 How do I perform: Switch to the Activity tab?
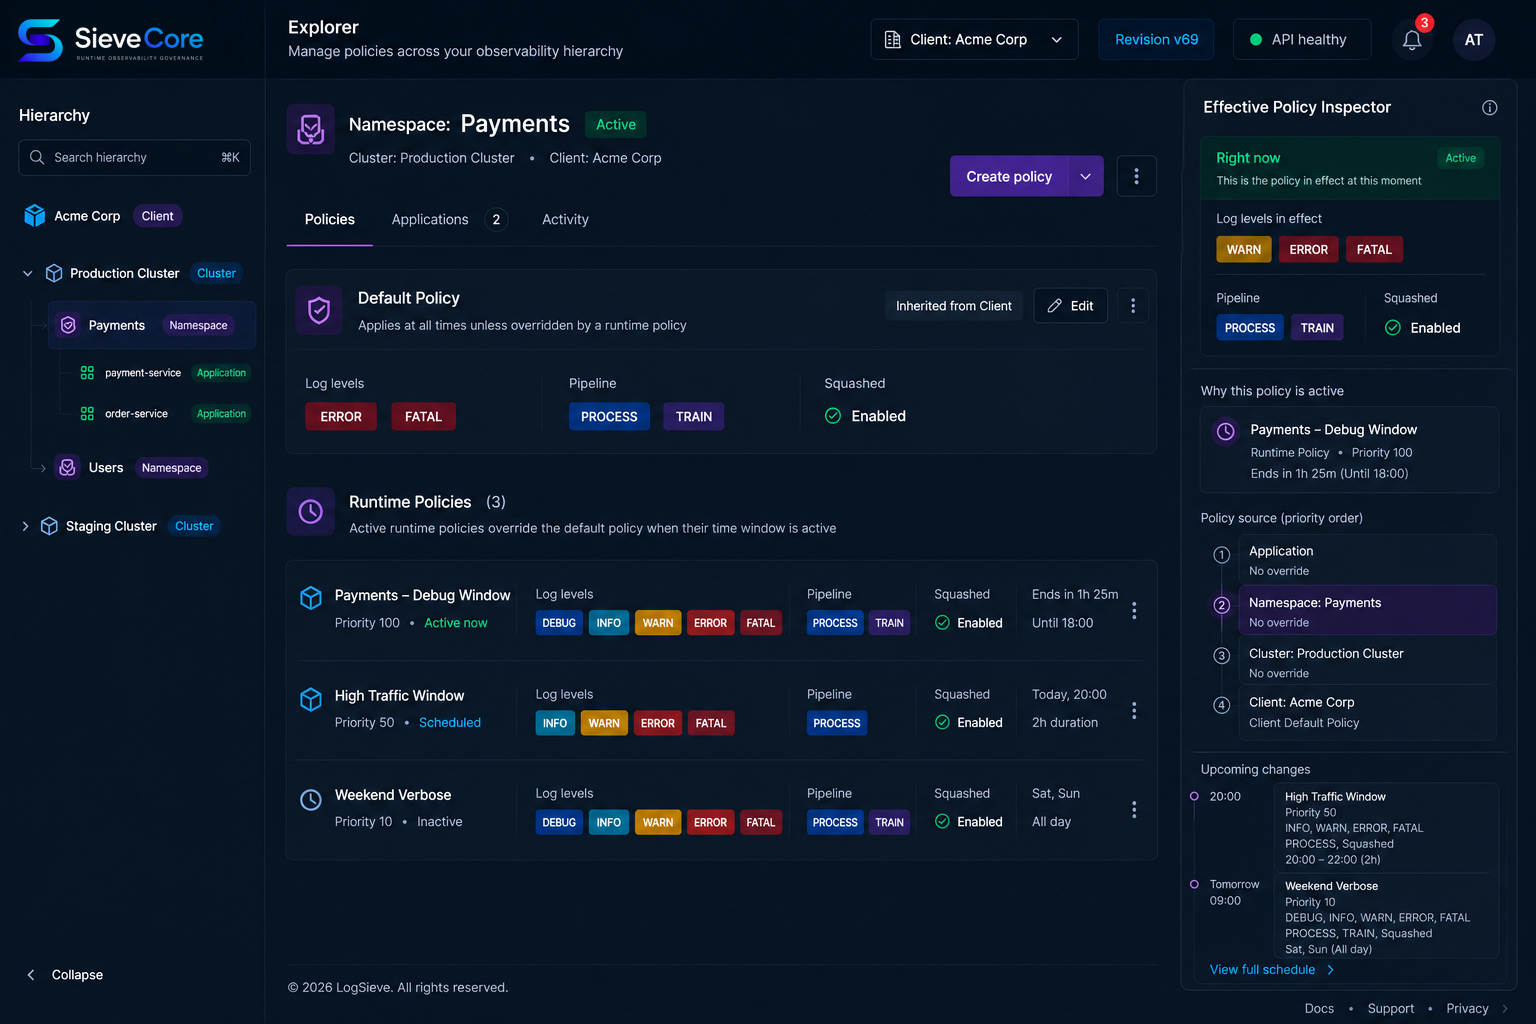click(565, 220)
